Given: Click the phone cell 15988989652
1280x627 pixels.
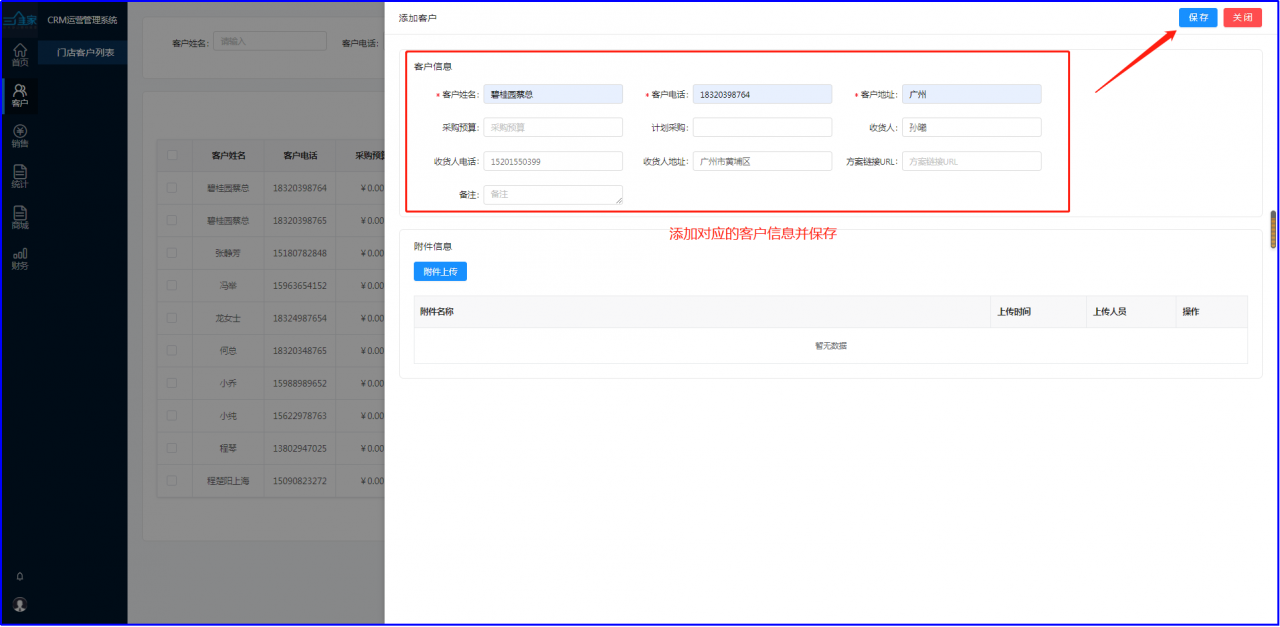Looking at the screenshot, I should pyautogui.click(x=300, y=383).
